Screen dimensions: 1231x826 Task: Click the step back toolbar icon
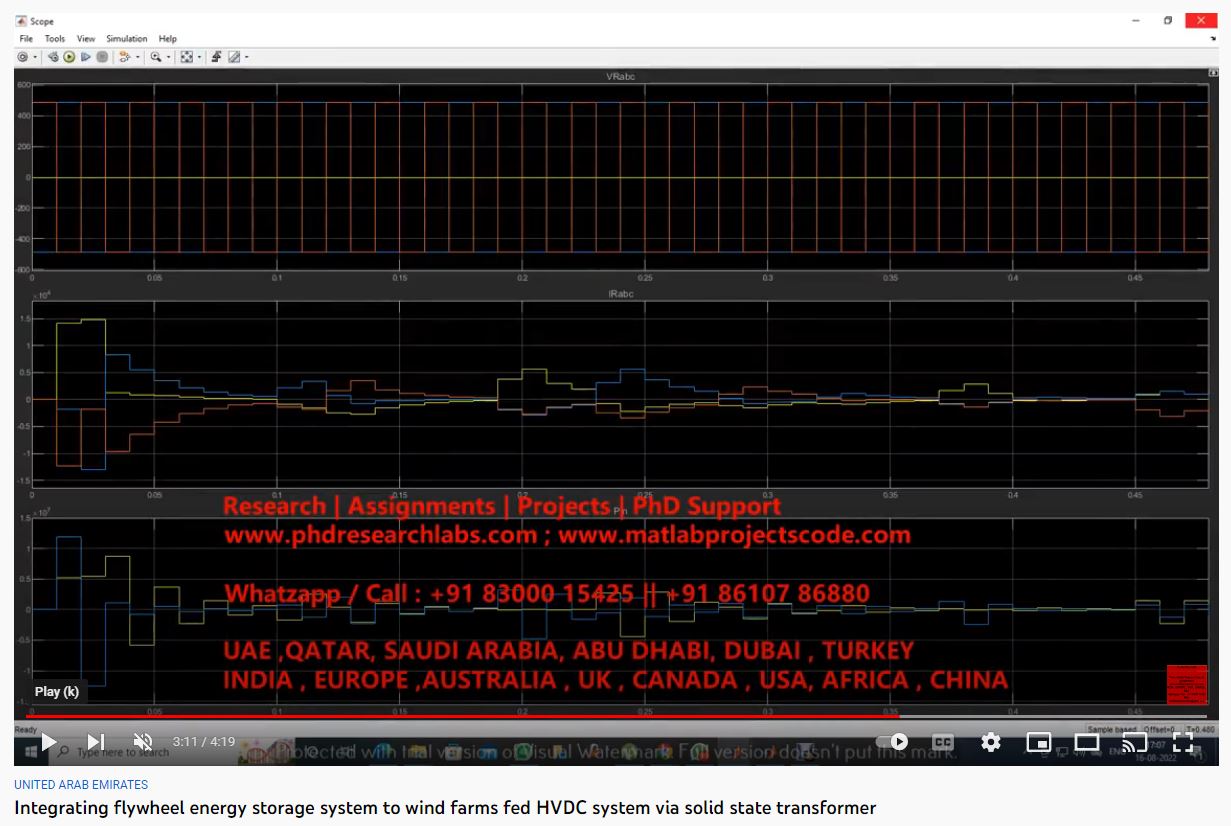53,57
